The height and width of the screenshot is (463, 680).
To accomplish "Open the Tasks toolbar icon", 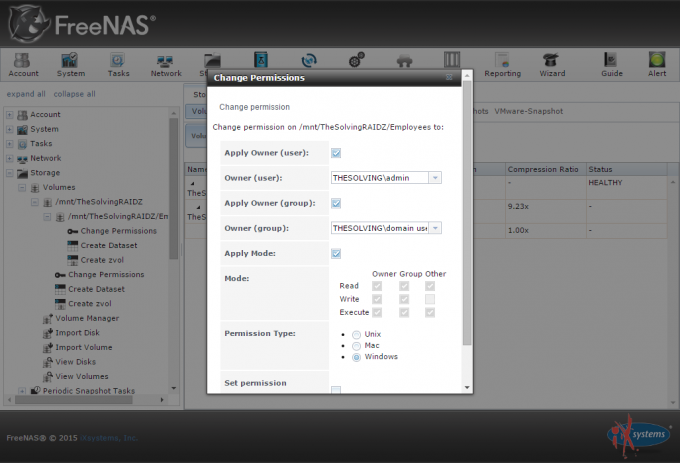I will [118, 64].
